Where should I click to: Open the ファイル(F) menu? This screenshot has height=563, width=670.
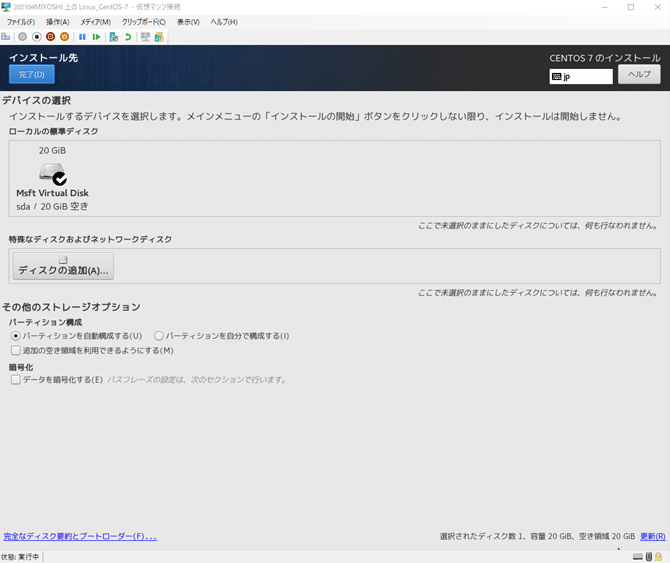point(21,22)
